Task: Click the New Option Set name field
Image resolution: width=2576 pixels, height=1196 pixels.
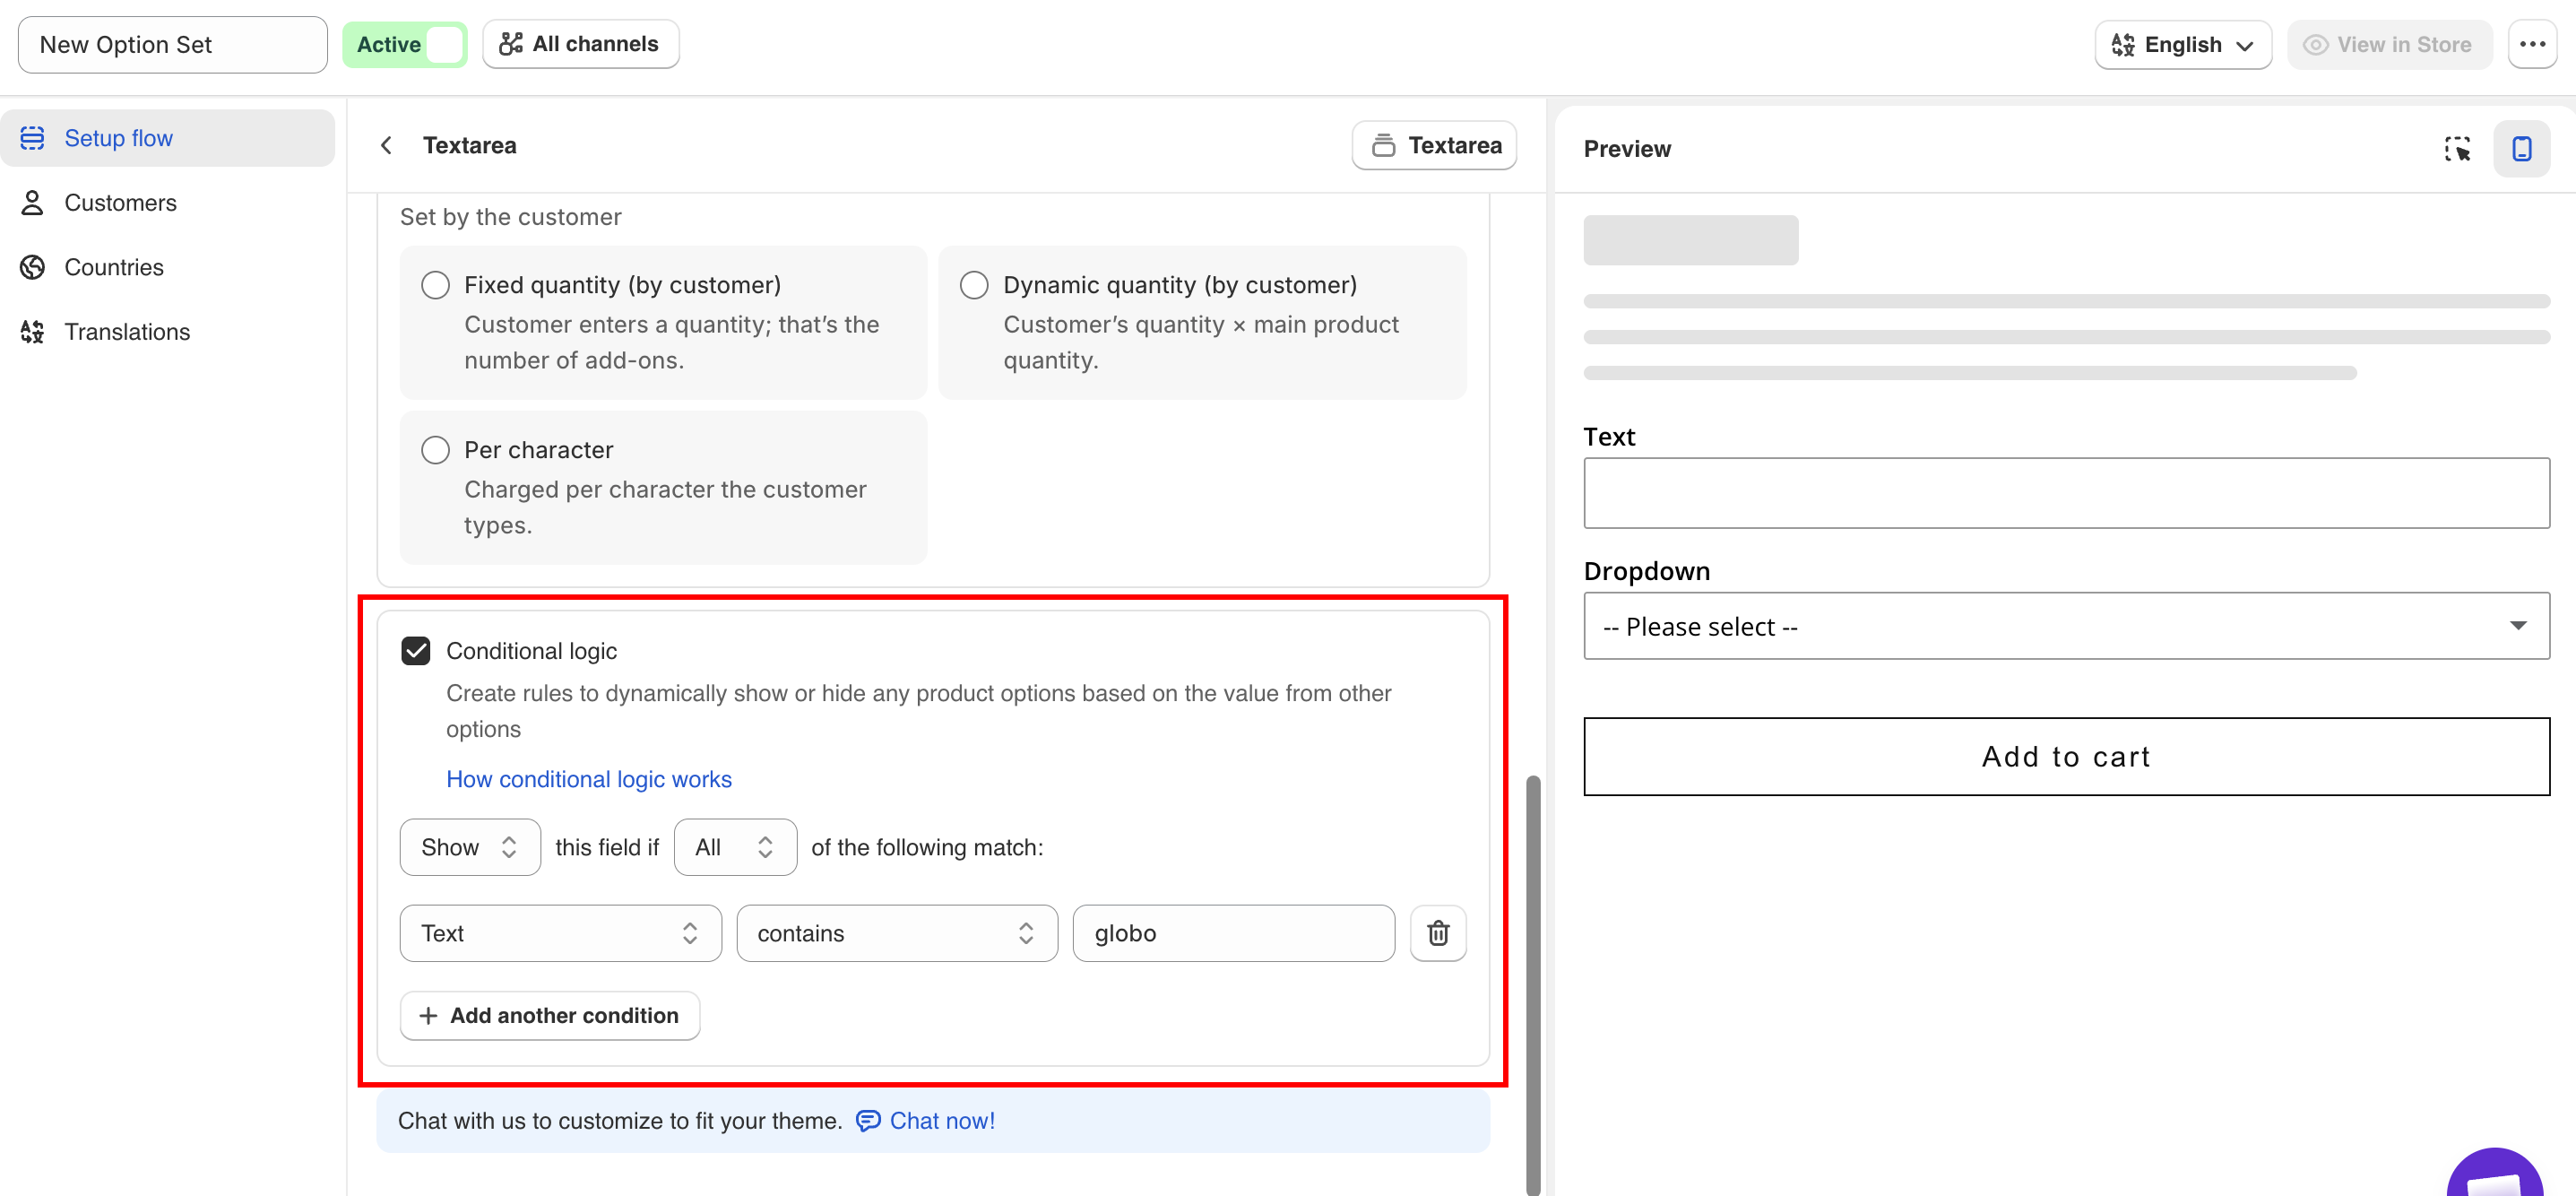Action: coord(172,45)
